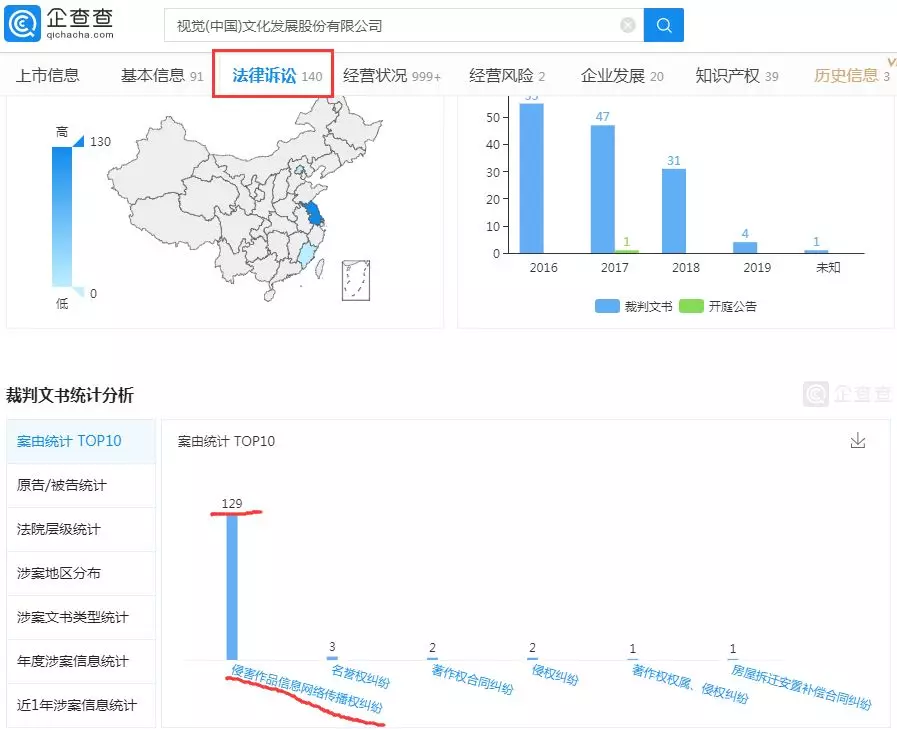Open the 历史信息 tab
Screen dimensions: 897x730
pyautogui.click(x=849, y=74)
